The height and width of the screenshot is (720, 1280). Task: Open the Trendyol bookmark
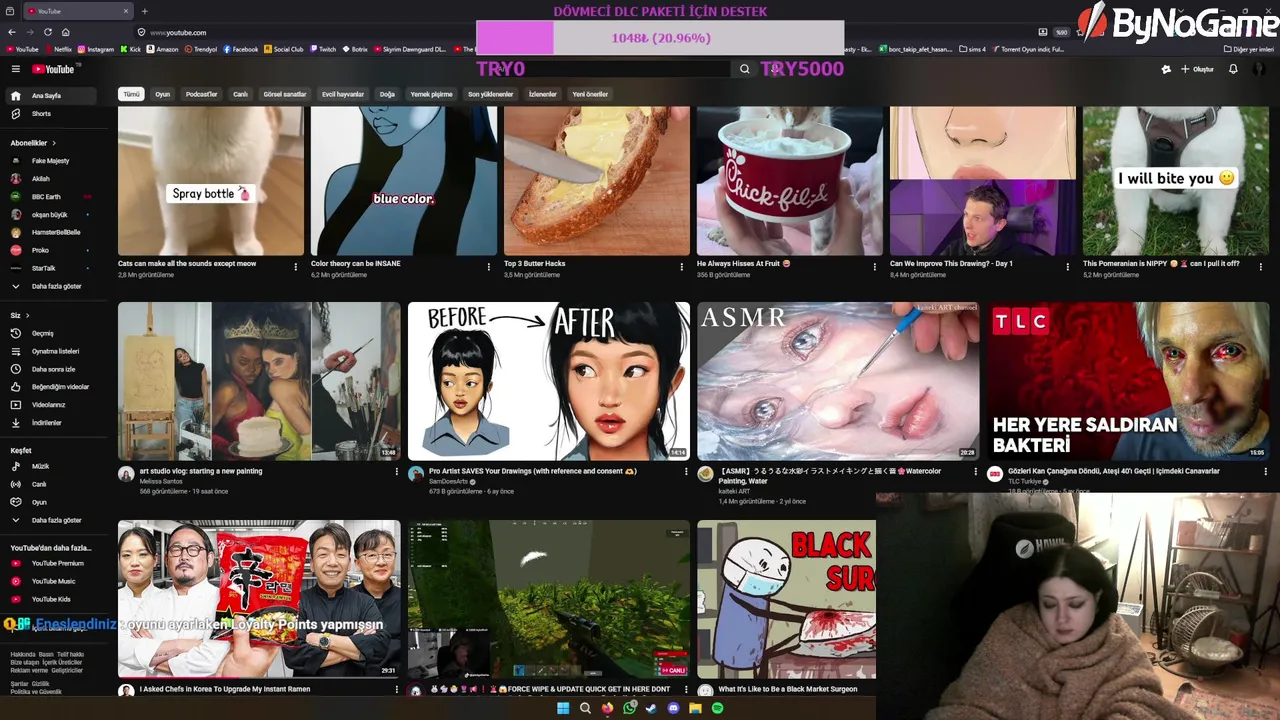pos(200,49)
